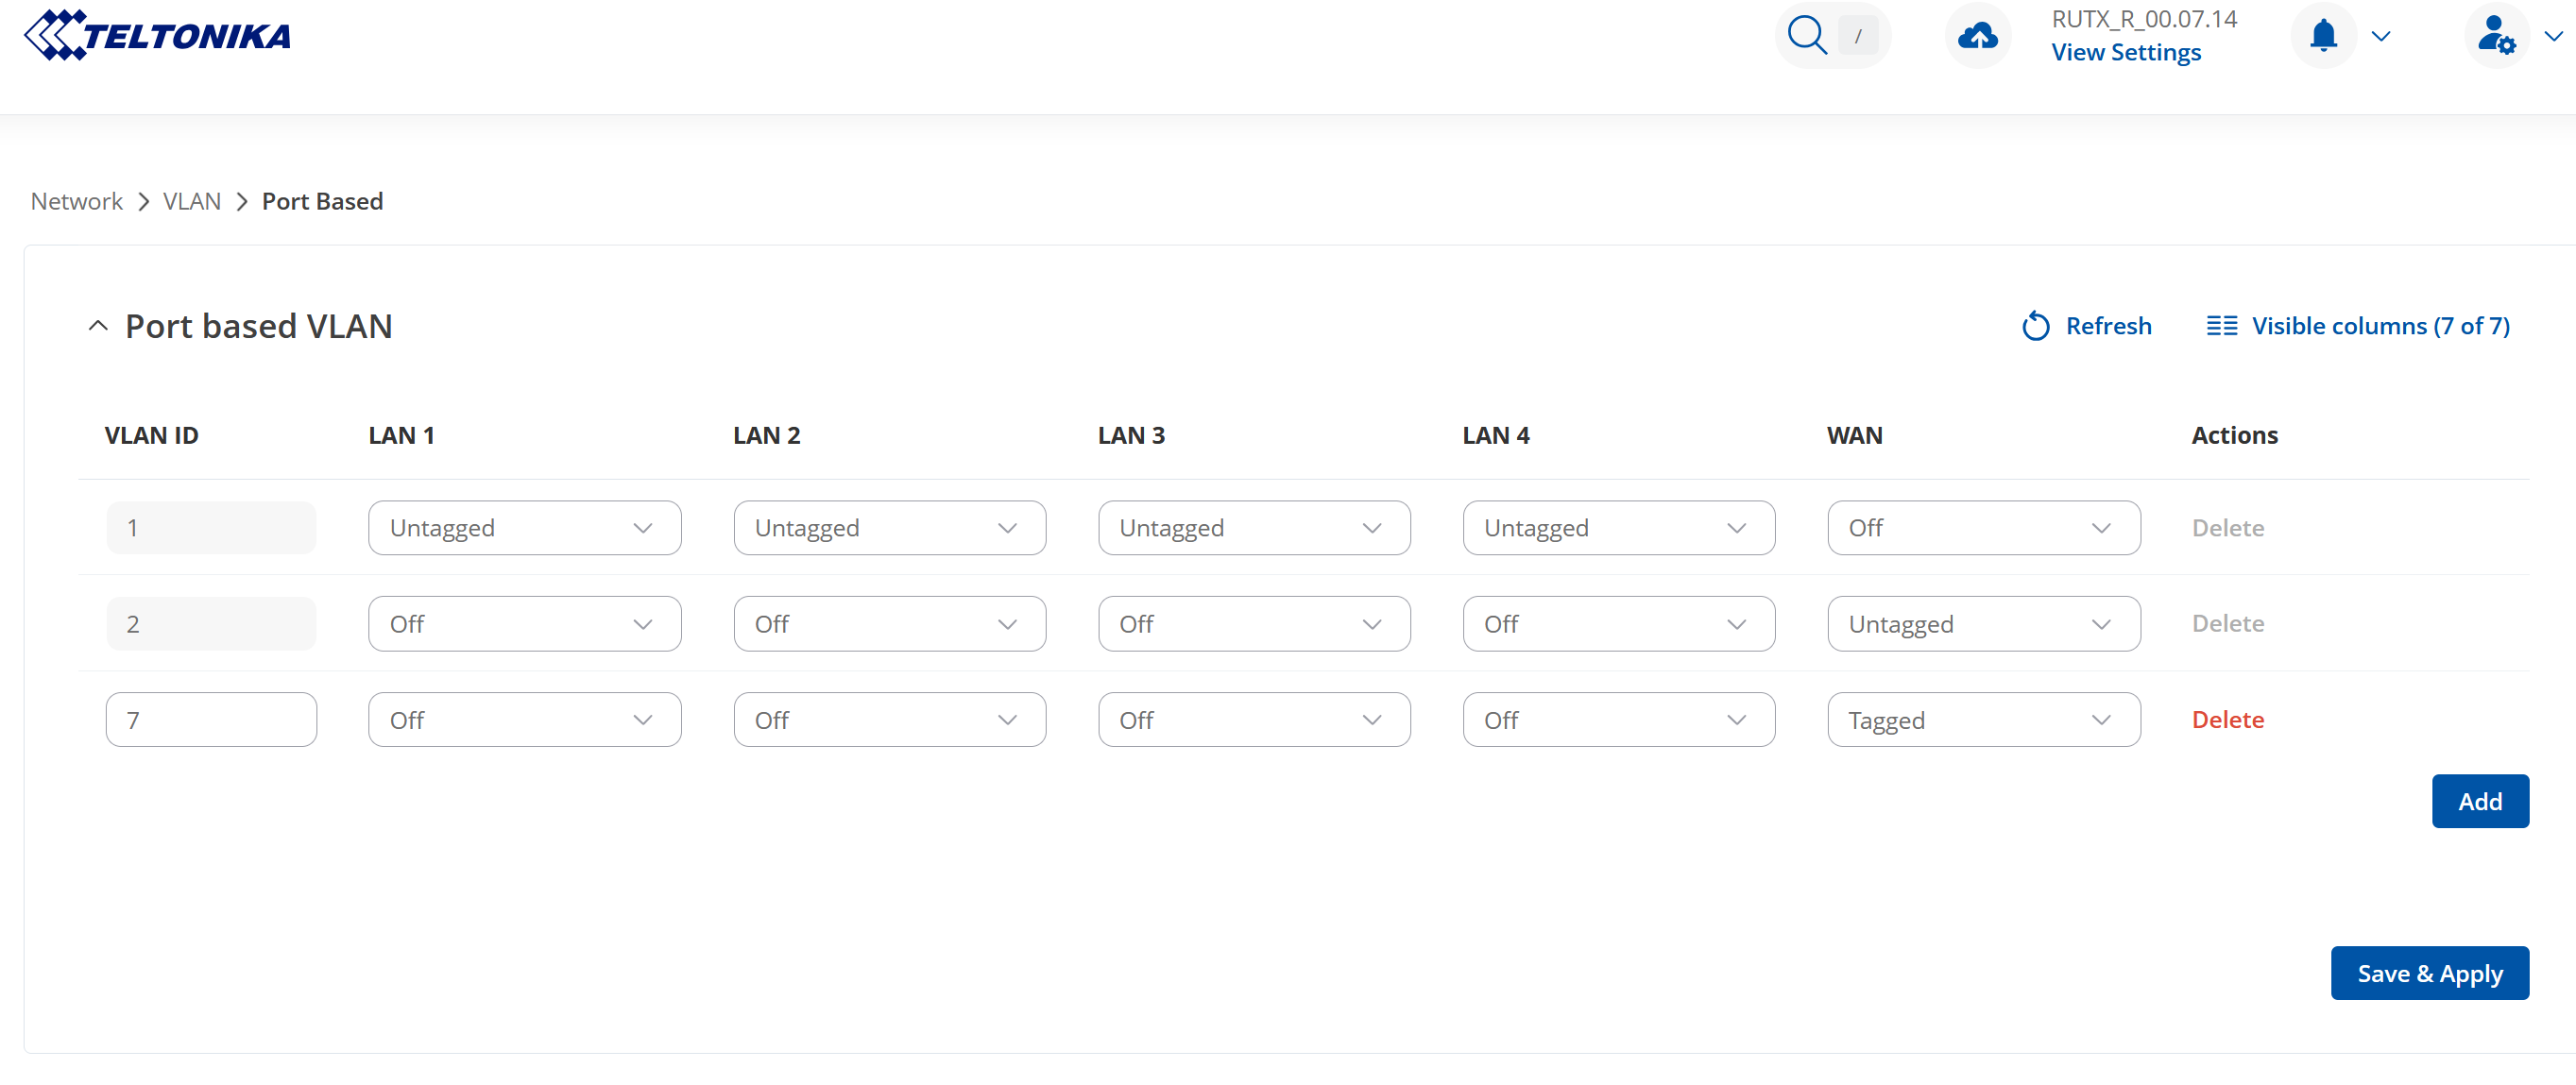Open LAN 4 dropdown for VLAN 7
Image resolution: width=2576 pixels, height=1085 pixels.
1619,720
